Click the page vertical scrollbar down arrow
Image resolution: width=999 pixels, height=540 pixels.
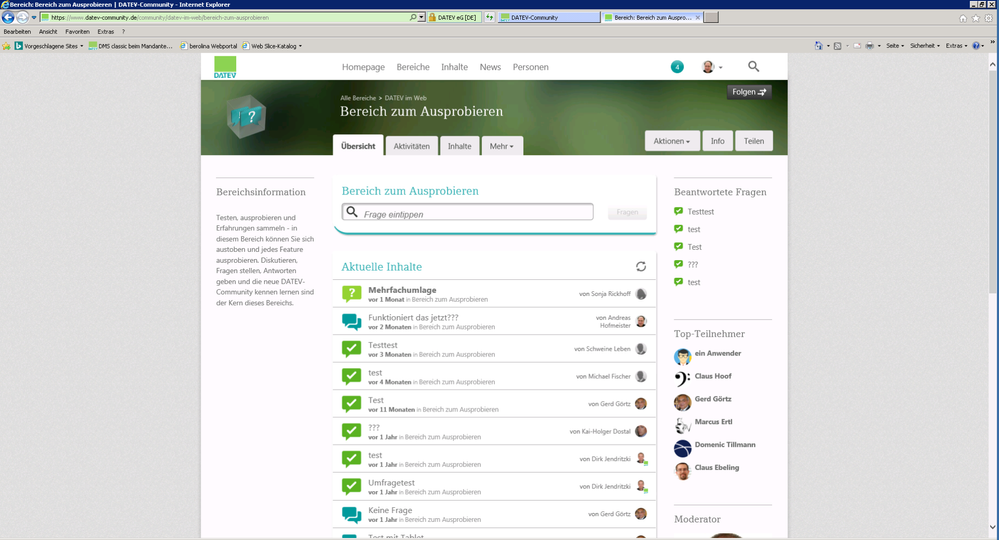tap(992, 527)
